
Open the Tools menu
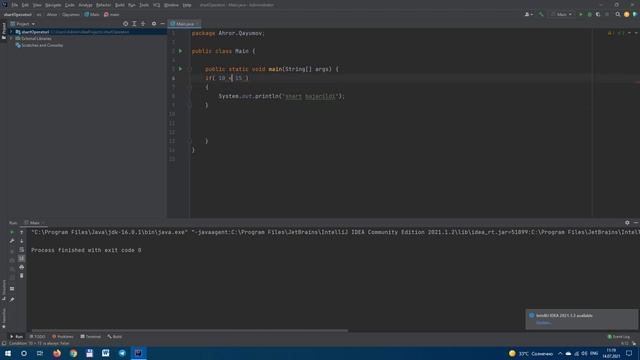click(144, 5)
